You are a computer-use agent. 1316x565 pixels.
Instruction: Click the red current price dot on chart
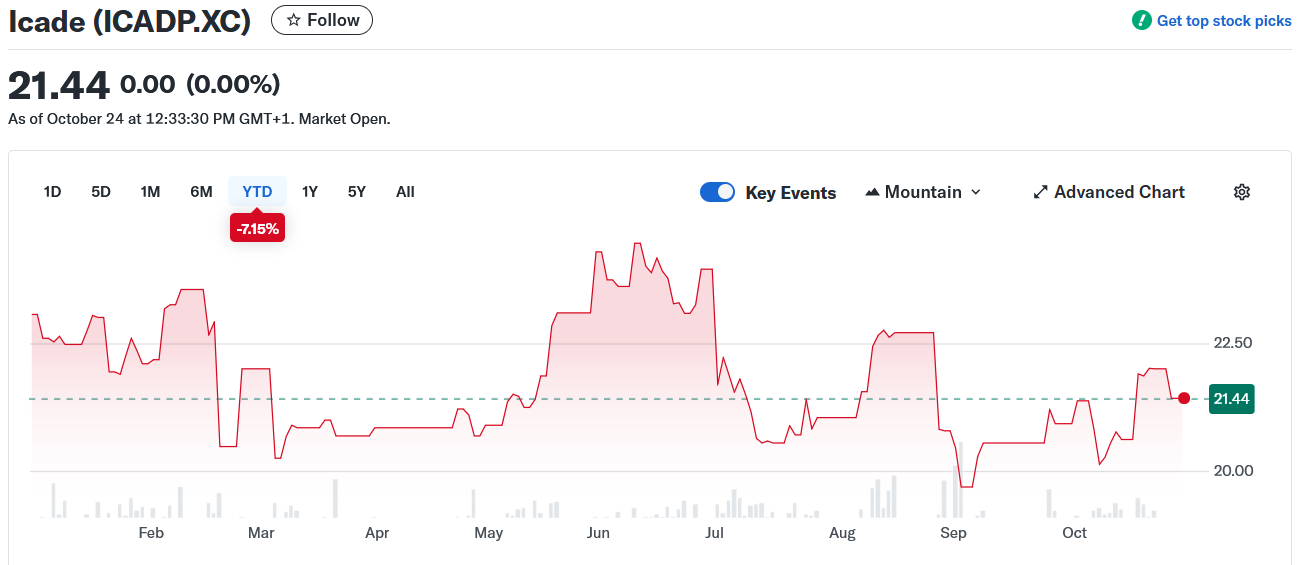[1184, 398]
